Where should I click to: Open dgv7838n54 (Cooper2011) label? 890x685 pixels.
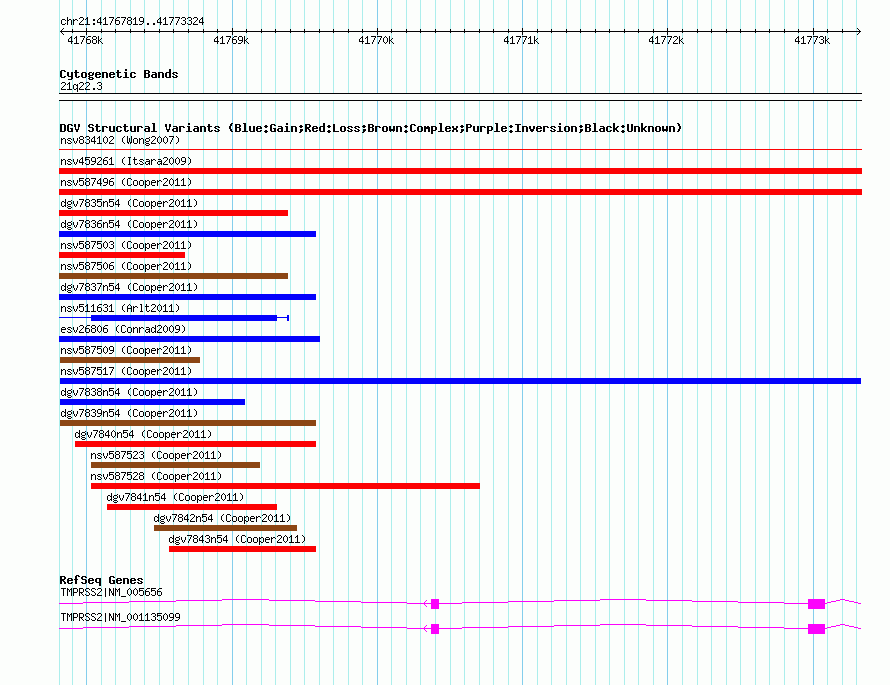129,392
